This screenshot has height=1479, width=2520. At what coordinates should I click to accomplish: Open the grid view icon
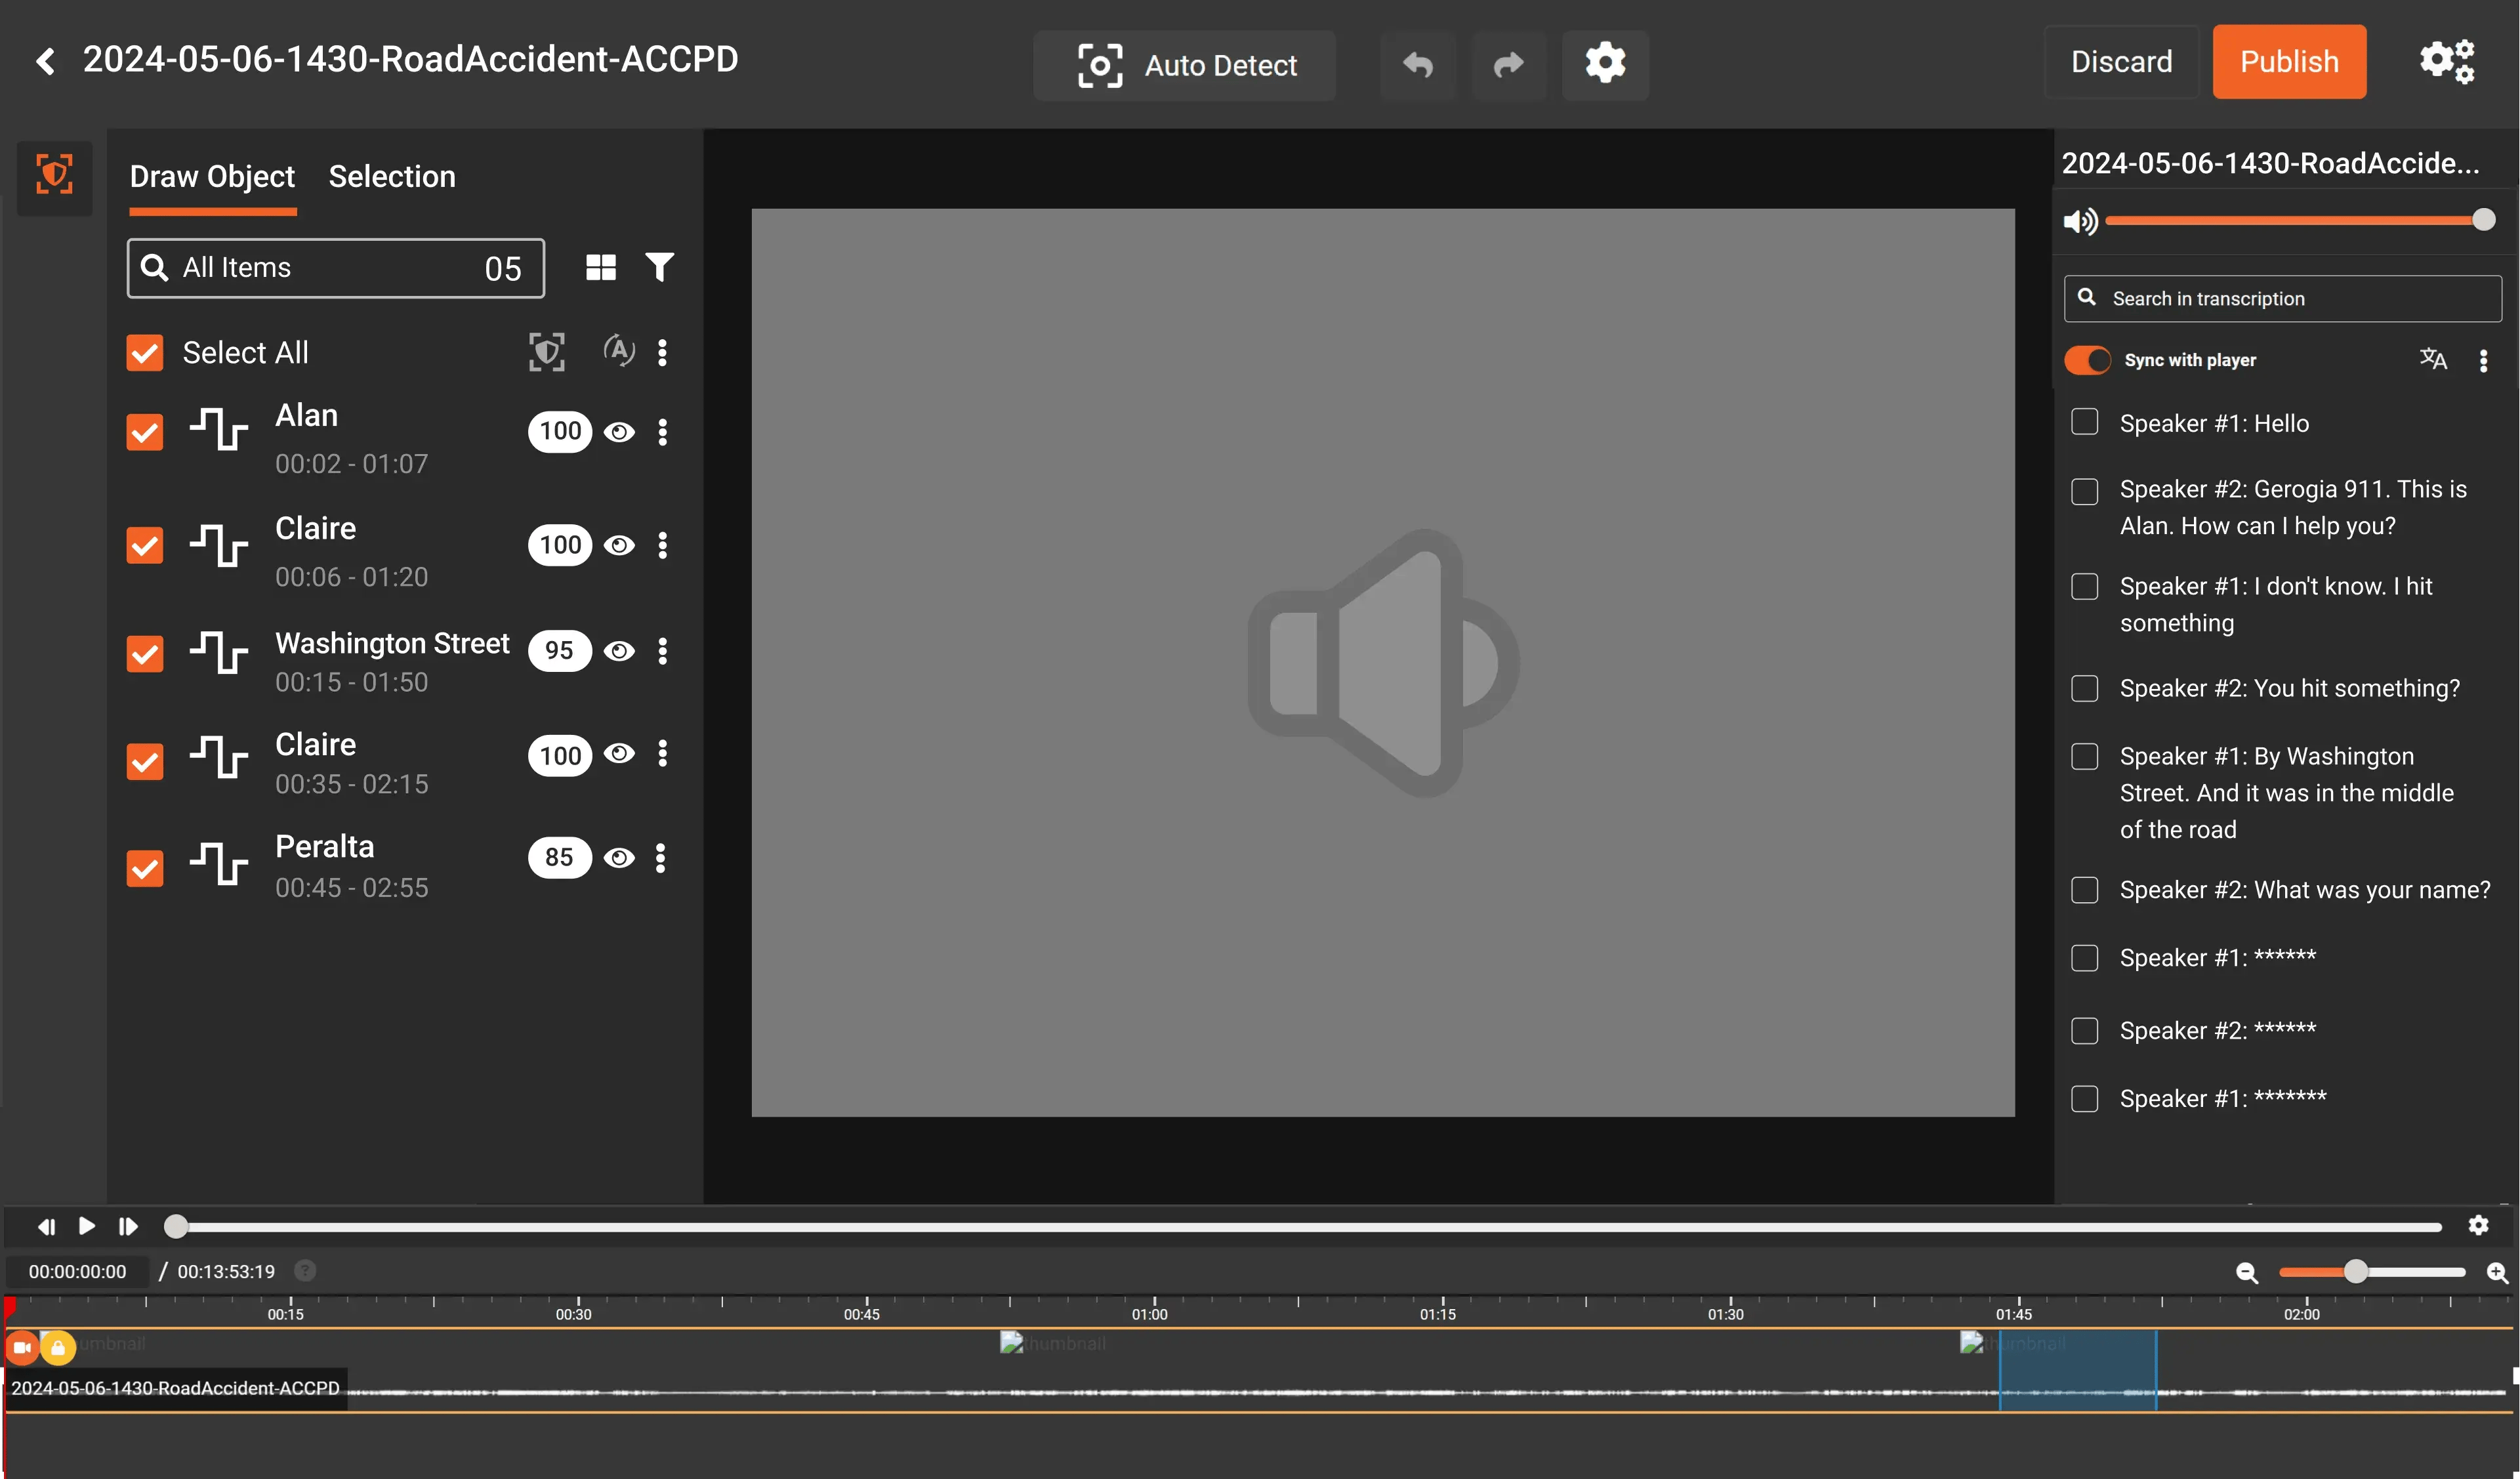point(600,267)
